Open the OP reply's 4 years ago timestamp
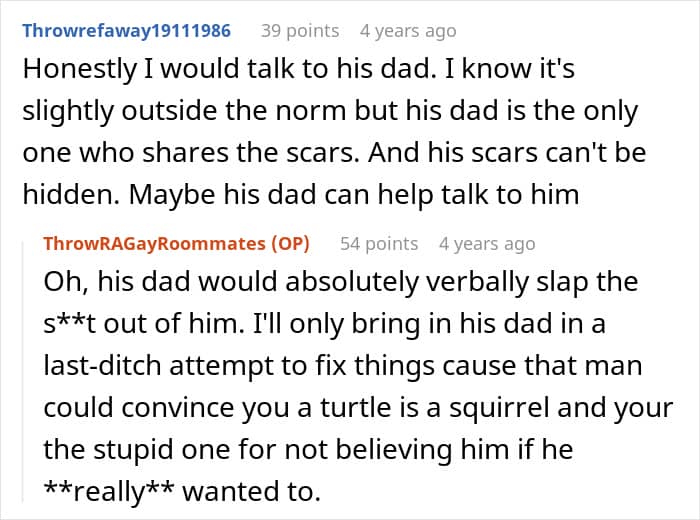This screenshot has width=700, height=520. [x=487, y=243]
